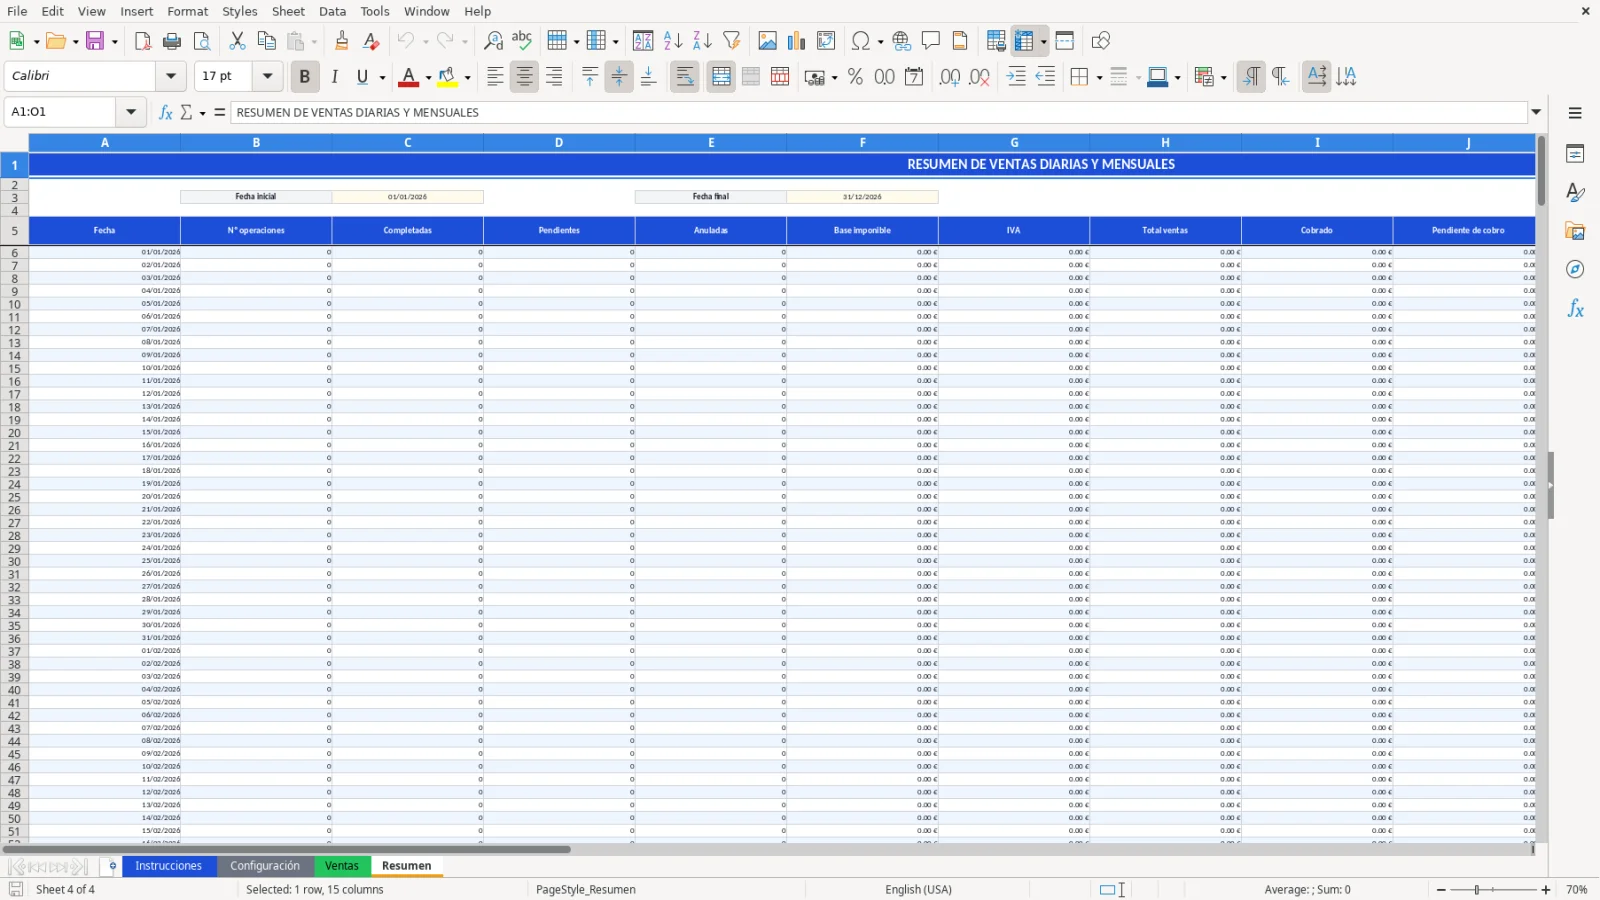Viewport: 1600px width, 900px height.
Task: Switch to the Ventas sheet tab
Action: point(342,866)
